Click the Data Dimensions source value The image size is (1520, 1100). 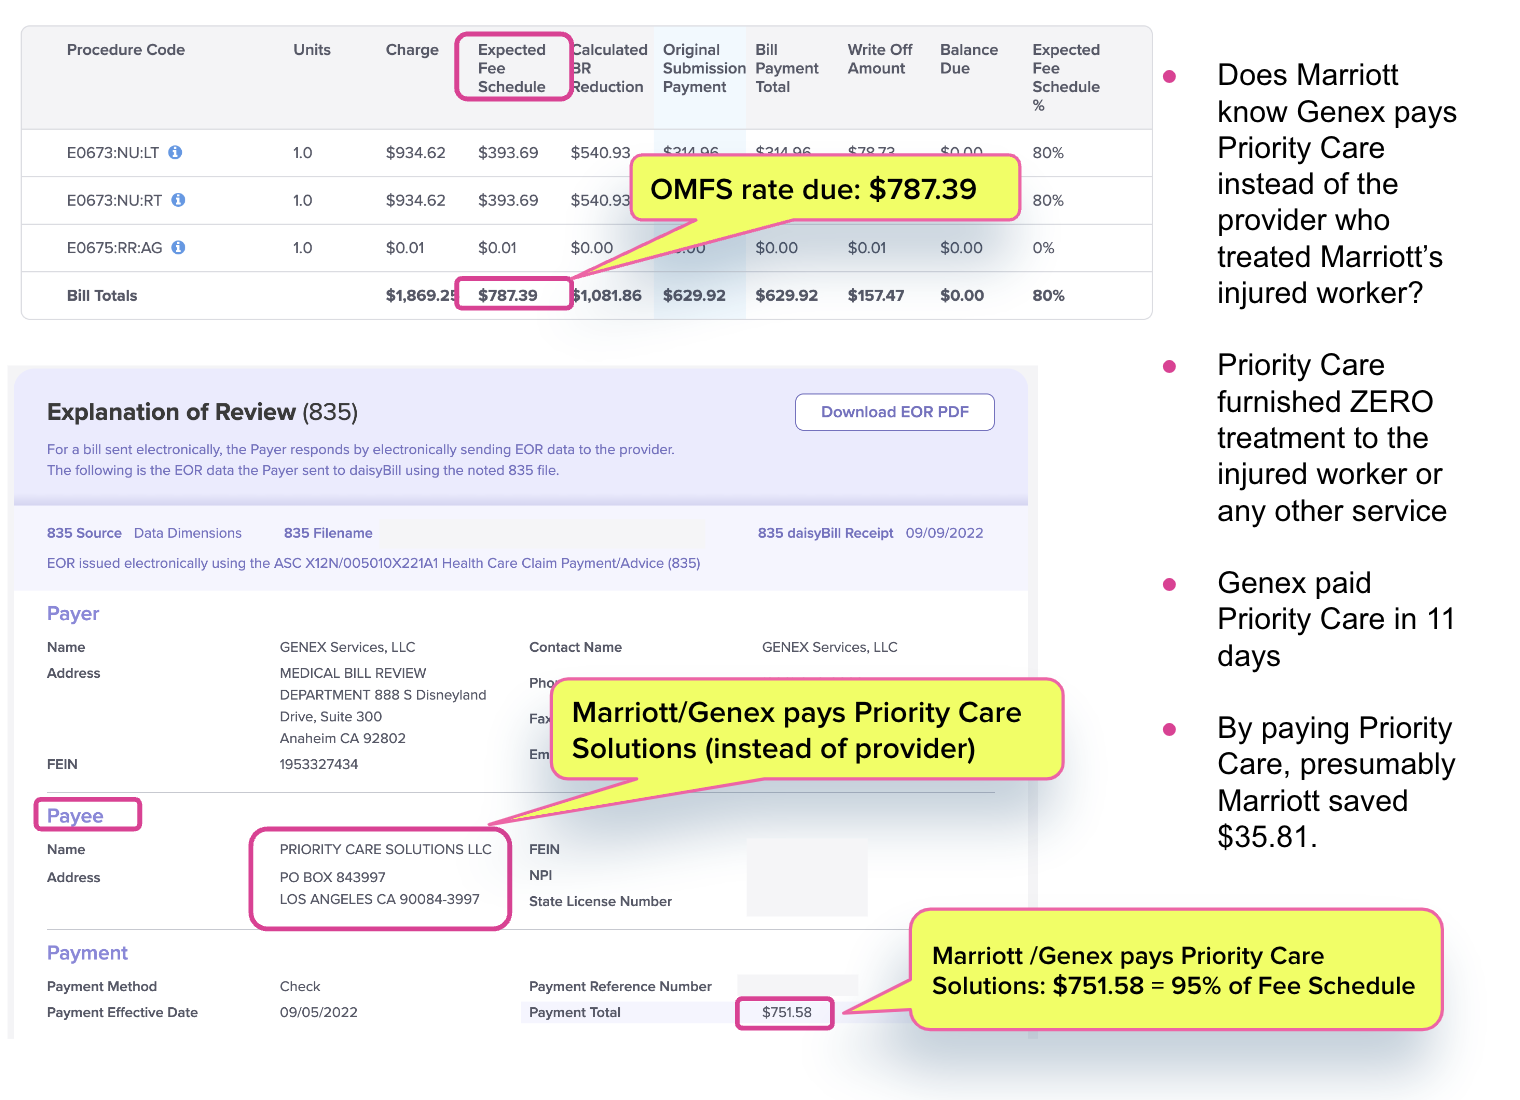tap(188, 533)
